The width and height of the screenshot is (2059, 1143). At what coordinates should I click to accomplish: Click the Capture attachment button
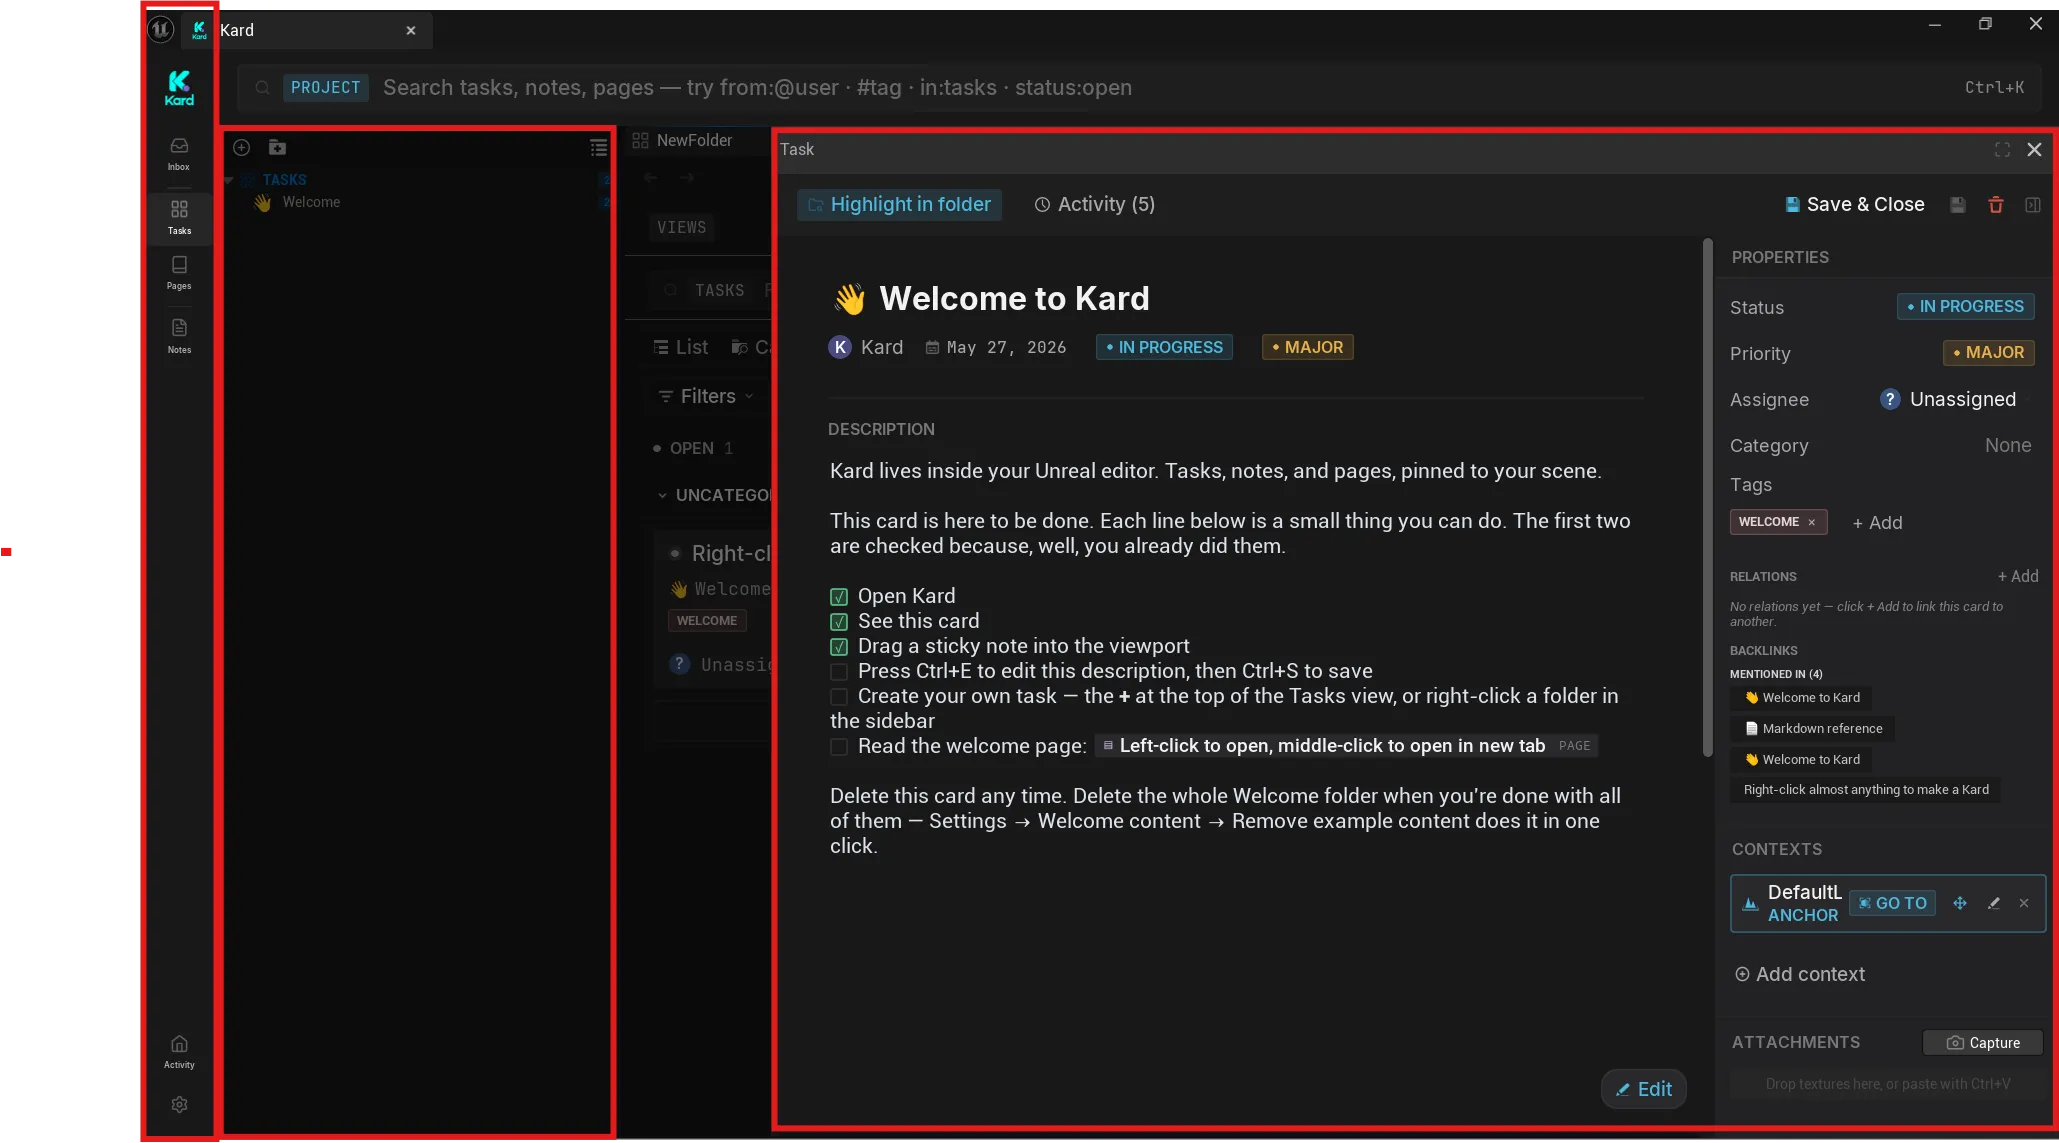click(1983, 1043)
